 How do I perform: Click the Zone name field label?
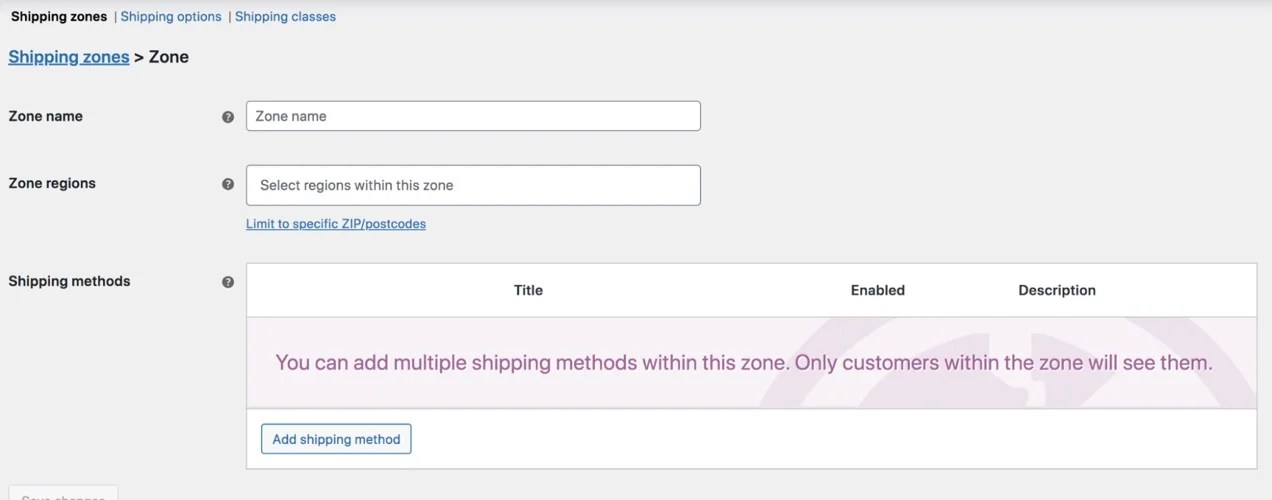pyautogui.click(x=46, y=116)
